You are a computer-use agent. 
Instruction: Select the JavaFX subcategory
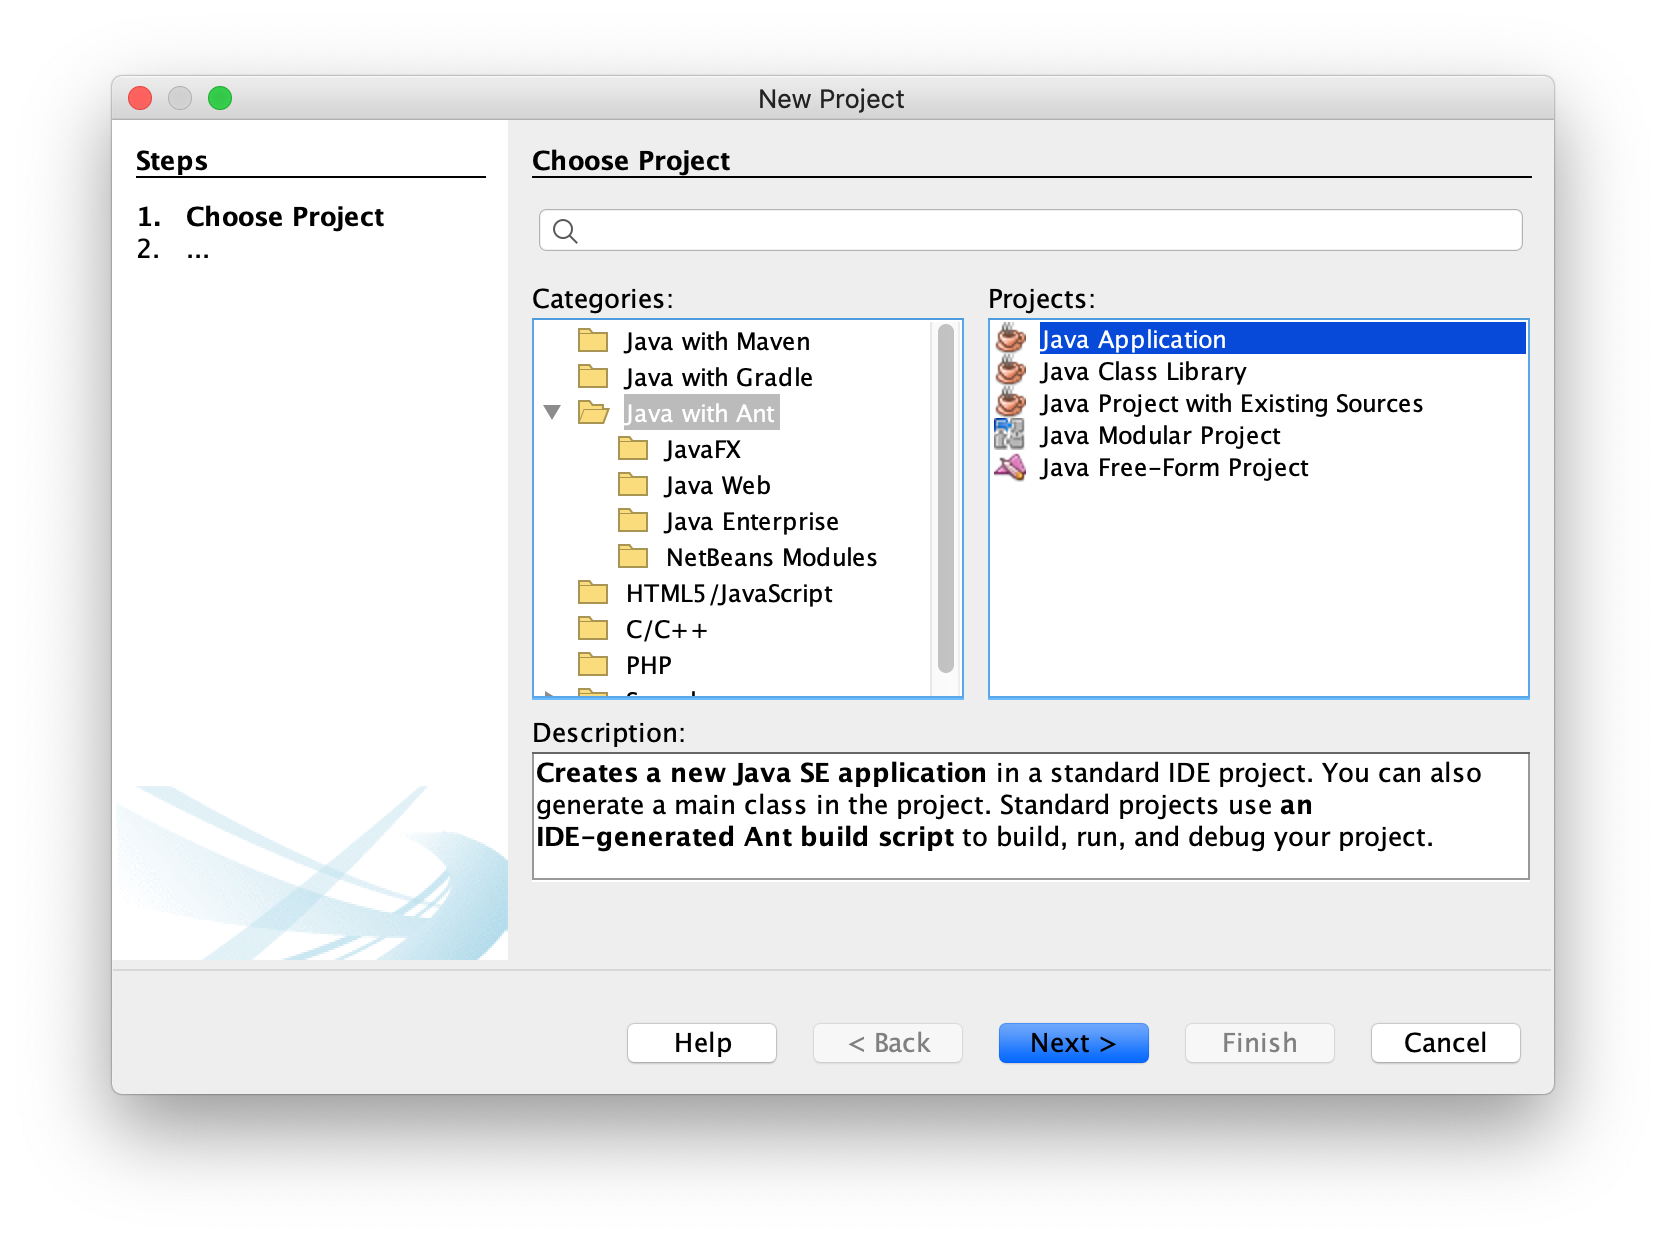[703, 449]
